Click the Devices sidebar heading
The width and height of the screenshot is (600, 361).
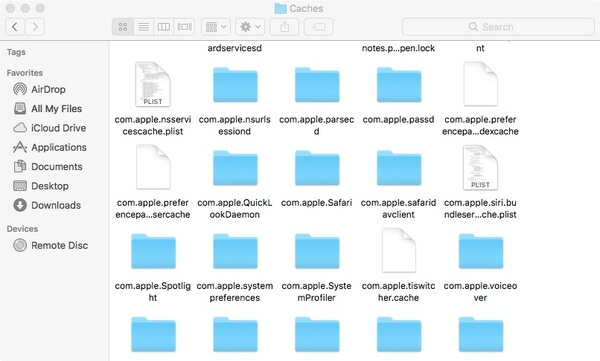[x=22, y=229]
